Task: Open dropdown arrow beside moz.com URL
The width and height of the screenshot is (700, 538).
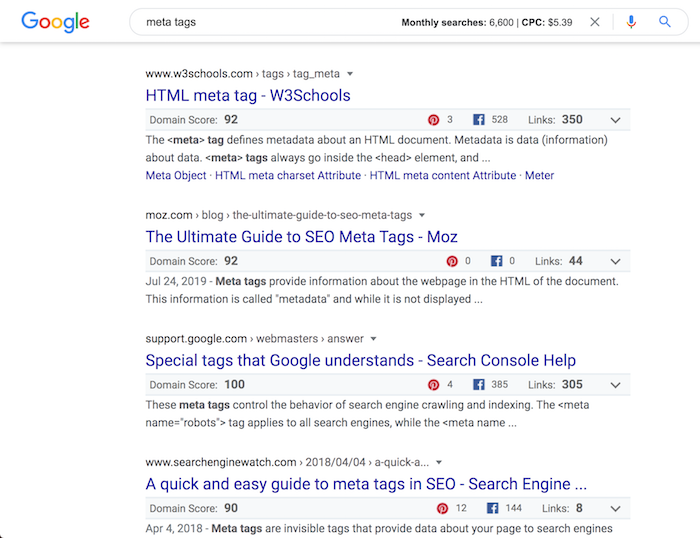Action: [x=422, y=215]
